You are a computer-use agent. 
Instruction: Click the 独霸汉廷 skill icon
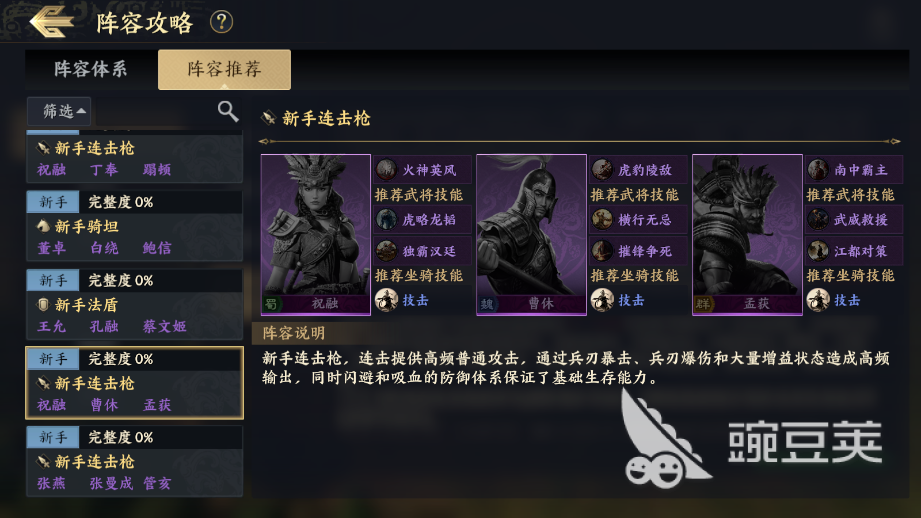click(x=386, y=251)
